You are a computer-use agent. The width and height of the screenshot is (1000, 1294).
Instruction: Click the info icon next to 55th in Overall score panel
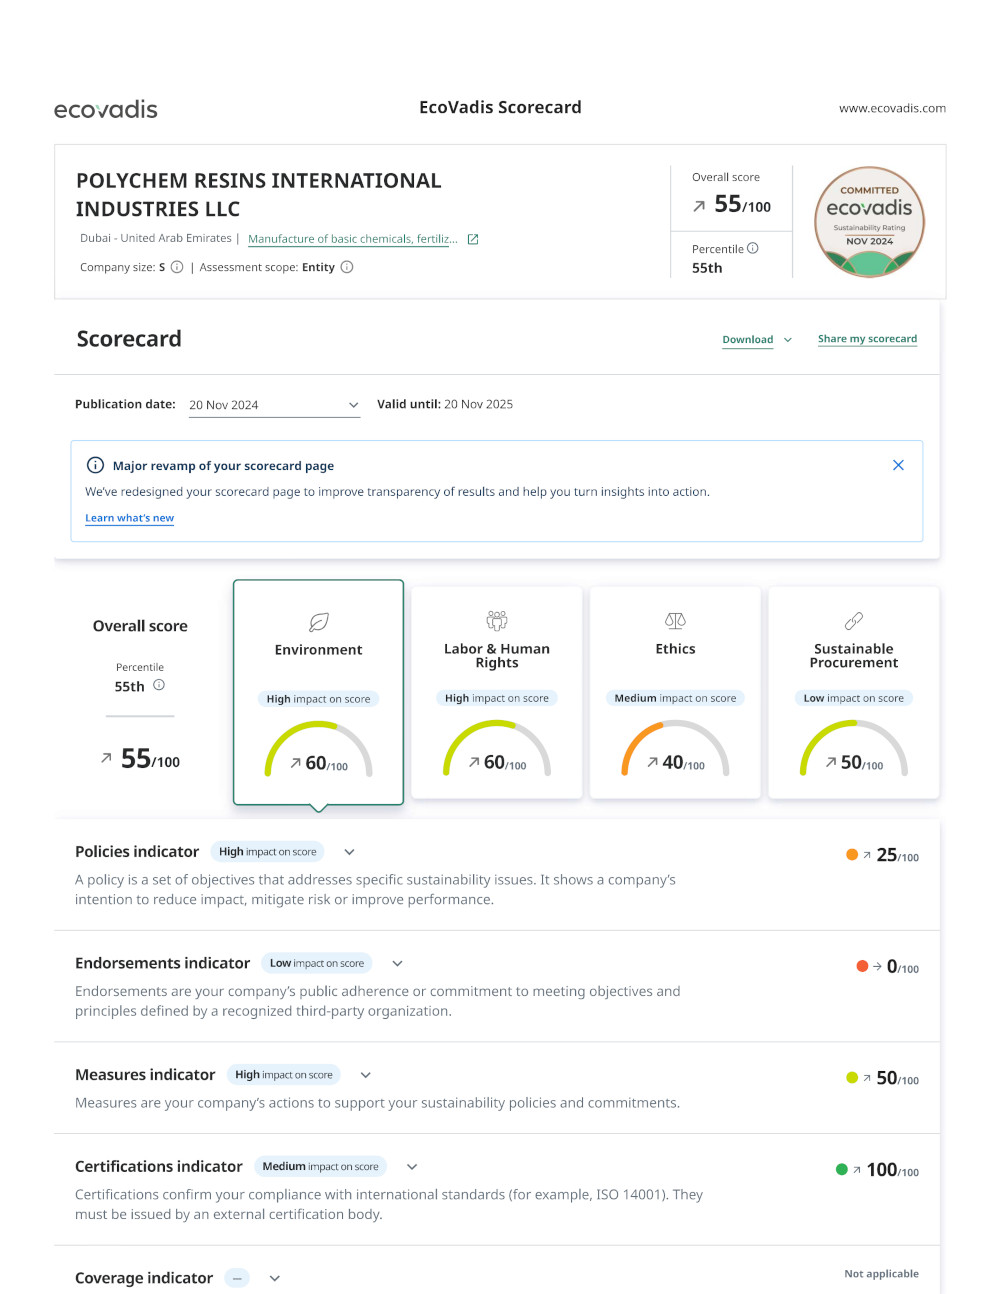[x=159, y=685]
